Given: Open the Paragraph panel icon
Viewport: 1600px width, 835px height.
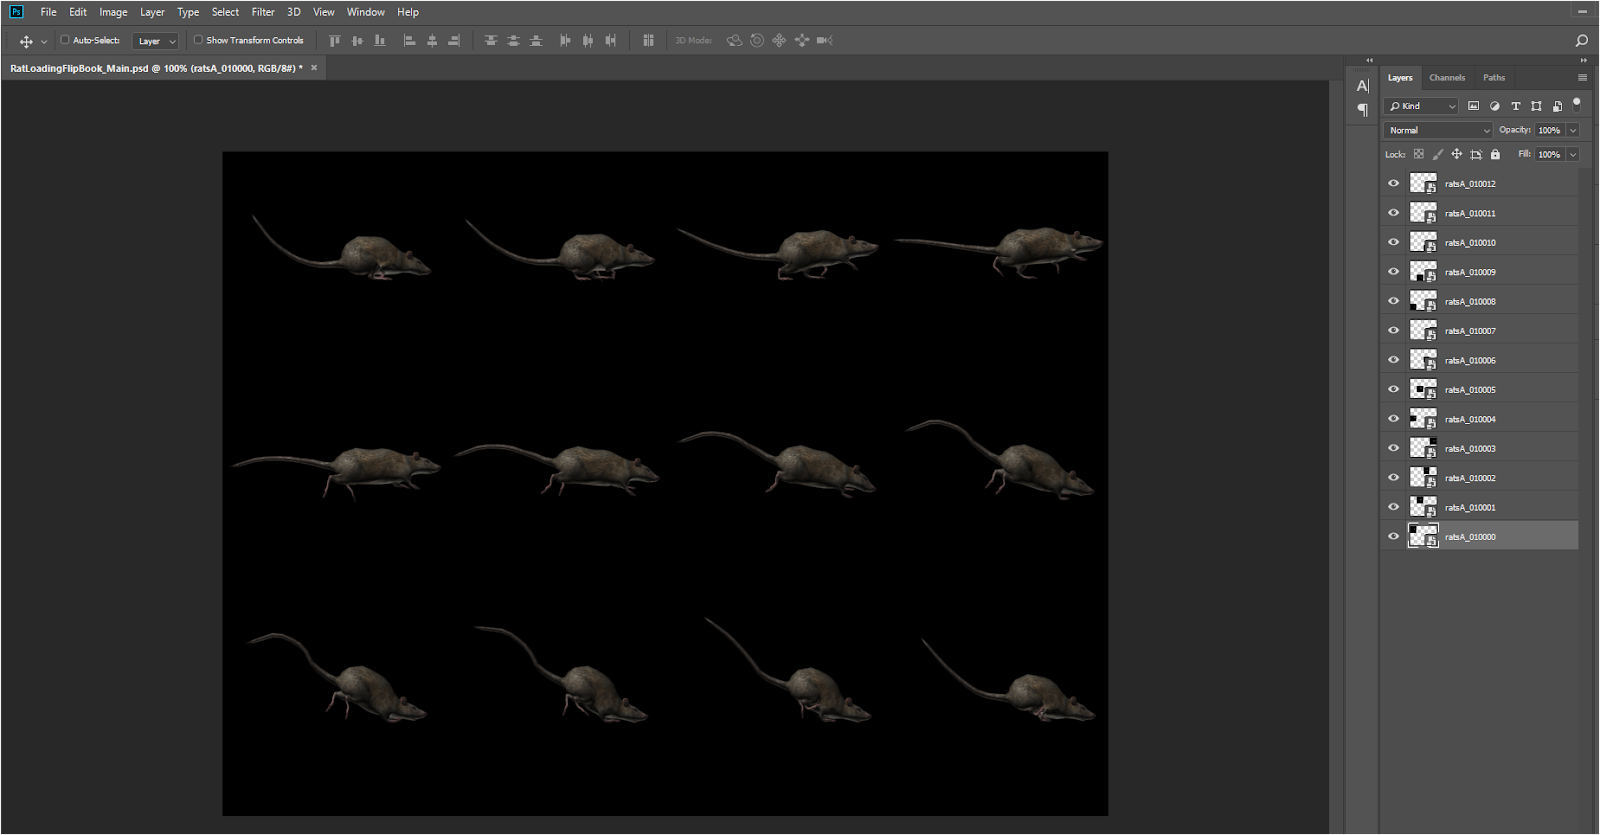Looking at the screenshot, I should [x=1362, y=110].
